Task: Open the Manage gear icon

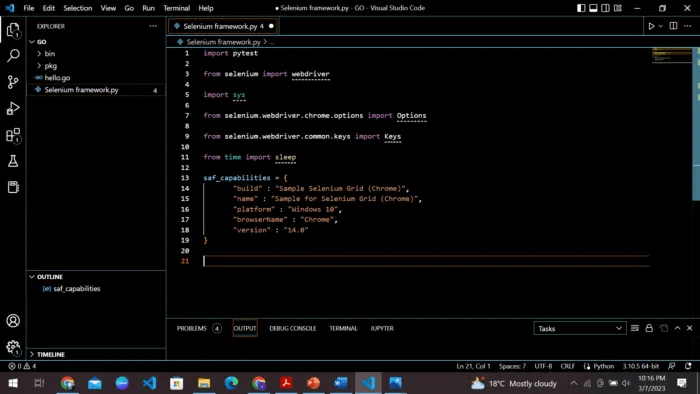Action: 13,347
